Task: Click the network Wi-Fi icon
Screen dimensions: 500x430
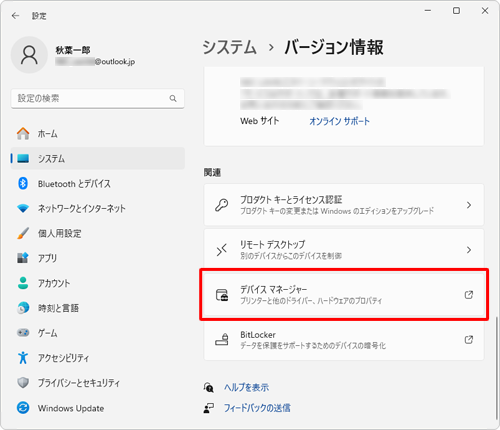Action: point(23,209)
